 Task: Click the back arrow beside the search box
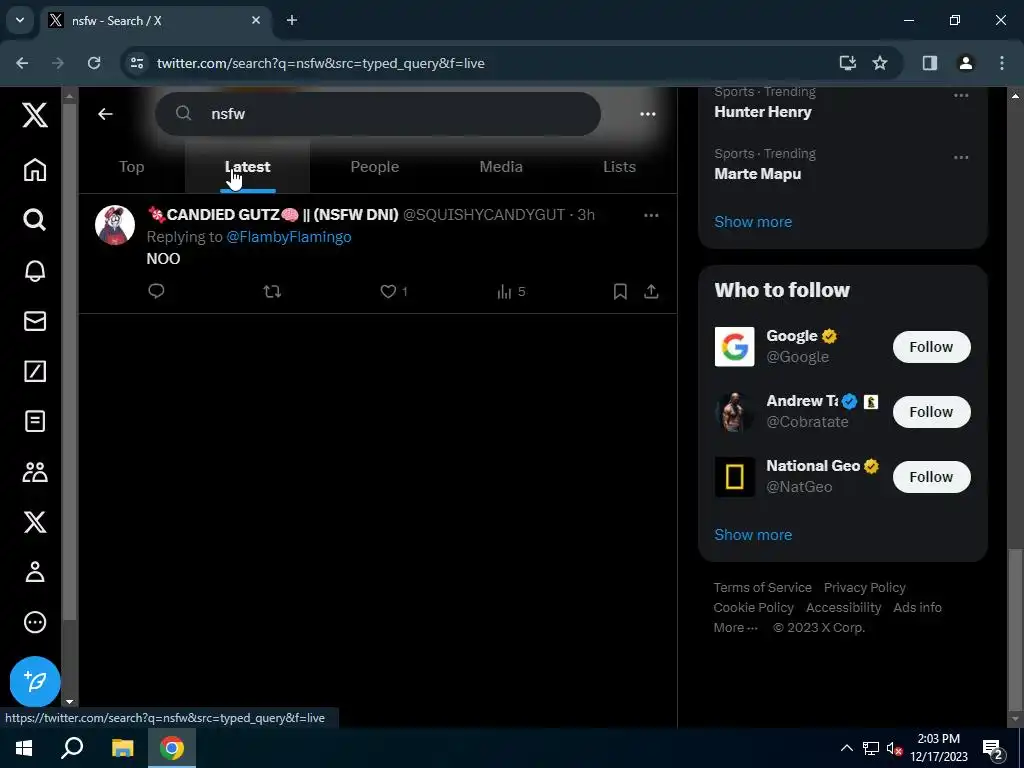pos(105,114)
